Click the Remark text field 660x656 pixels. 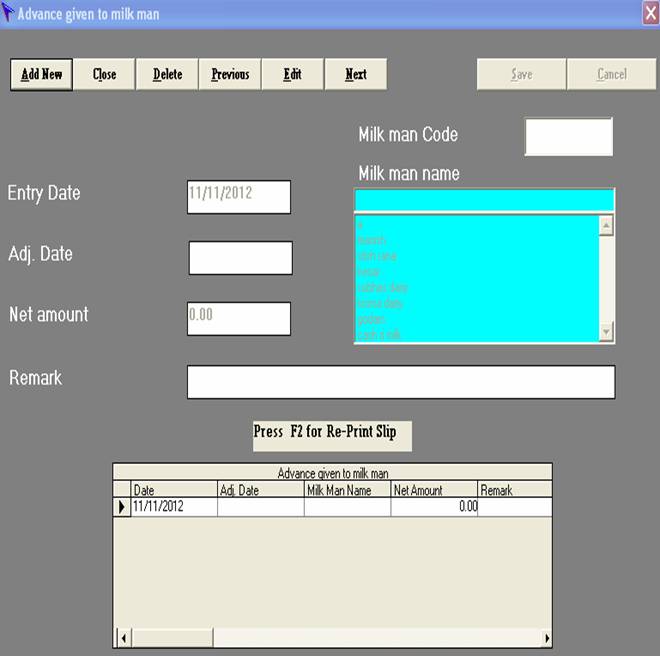click(x=400, y=382)
